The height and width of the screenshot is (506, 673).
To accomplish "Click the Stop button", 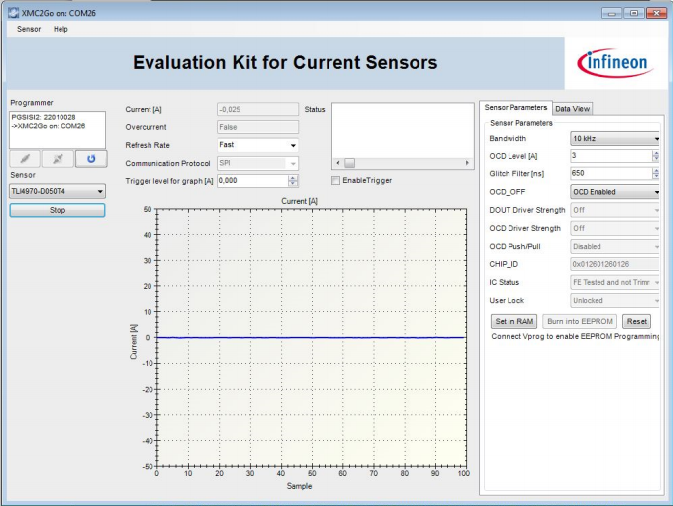I will click(x=58, y=210).
